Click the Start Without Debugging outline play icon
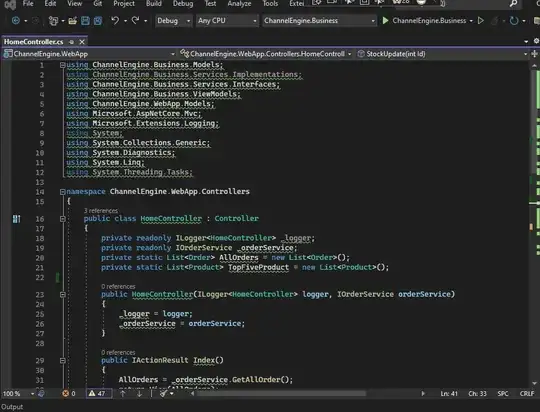This screenshot has width=540, height=412. pos(481,21)
